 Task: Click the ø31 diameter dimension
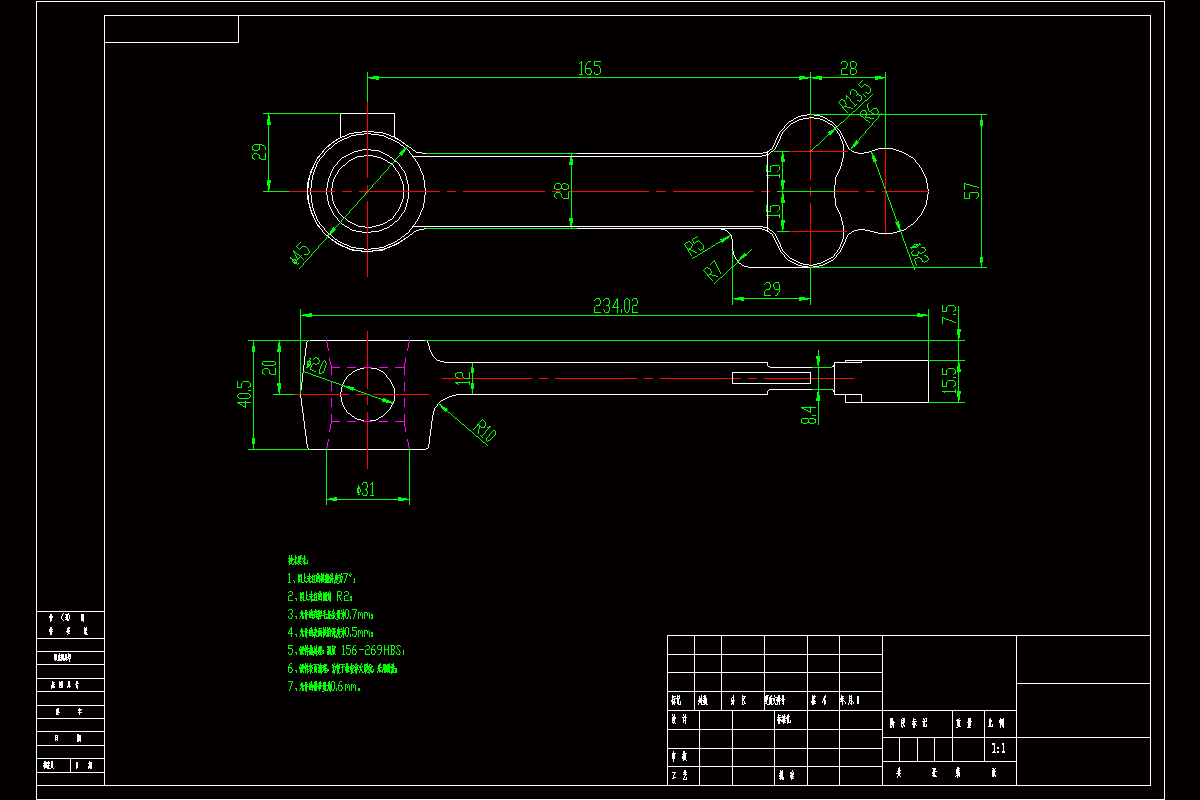[x=366, y=489]
